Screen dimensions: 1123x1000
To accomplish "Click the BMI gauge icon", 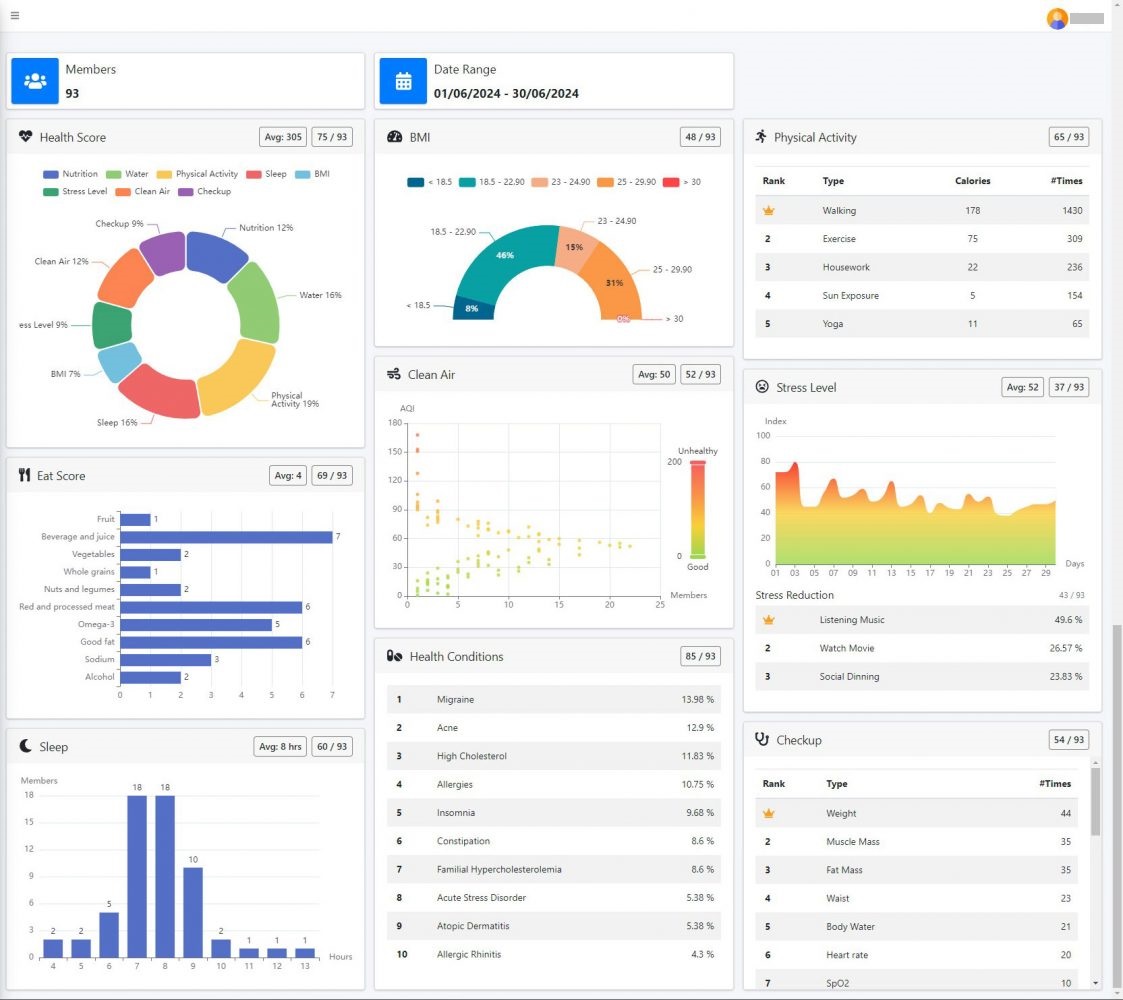I will (x=394, y=137).
